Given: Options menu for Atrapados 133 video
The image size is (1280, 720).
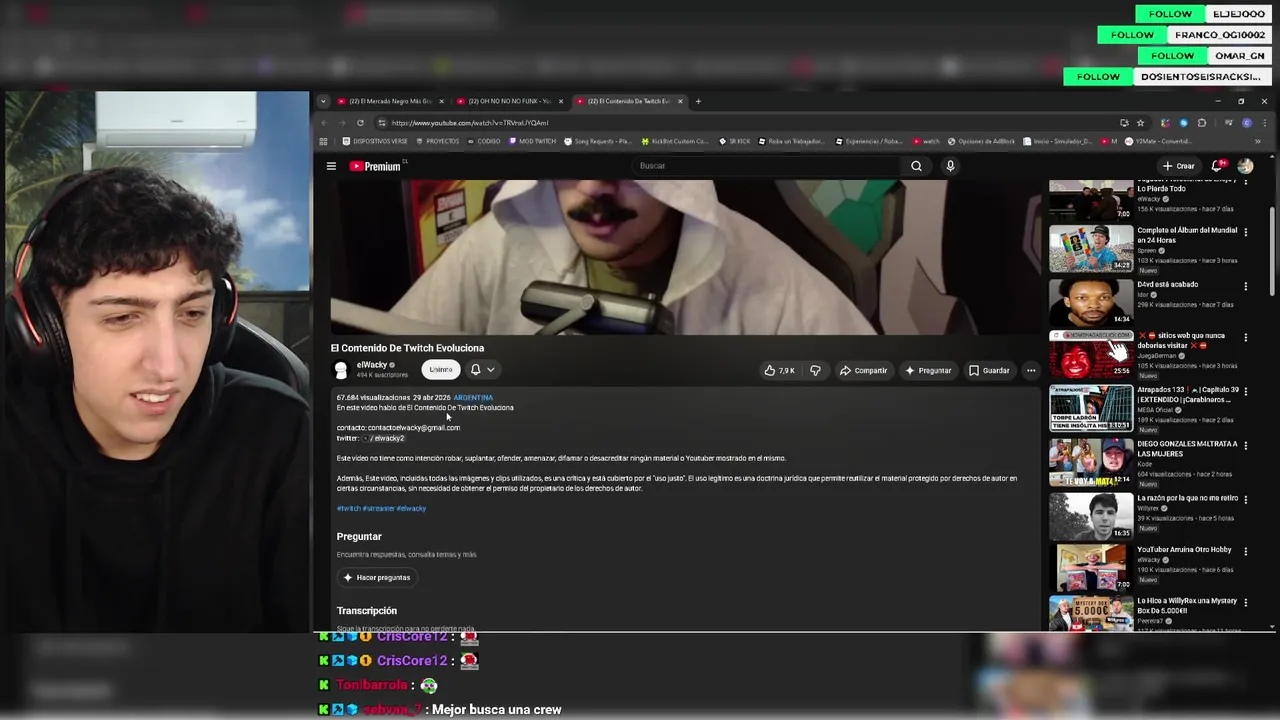Looking at the screenshot, I should click(1245, 392).
